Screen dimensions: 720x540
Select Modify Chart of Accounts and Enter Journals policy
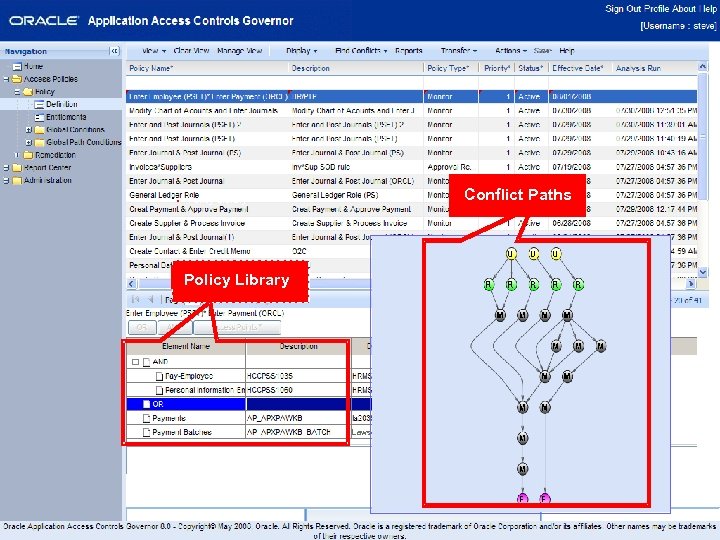[x=411, y=111]
